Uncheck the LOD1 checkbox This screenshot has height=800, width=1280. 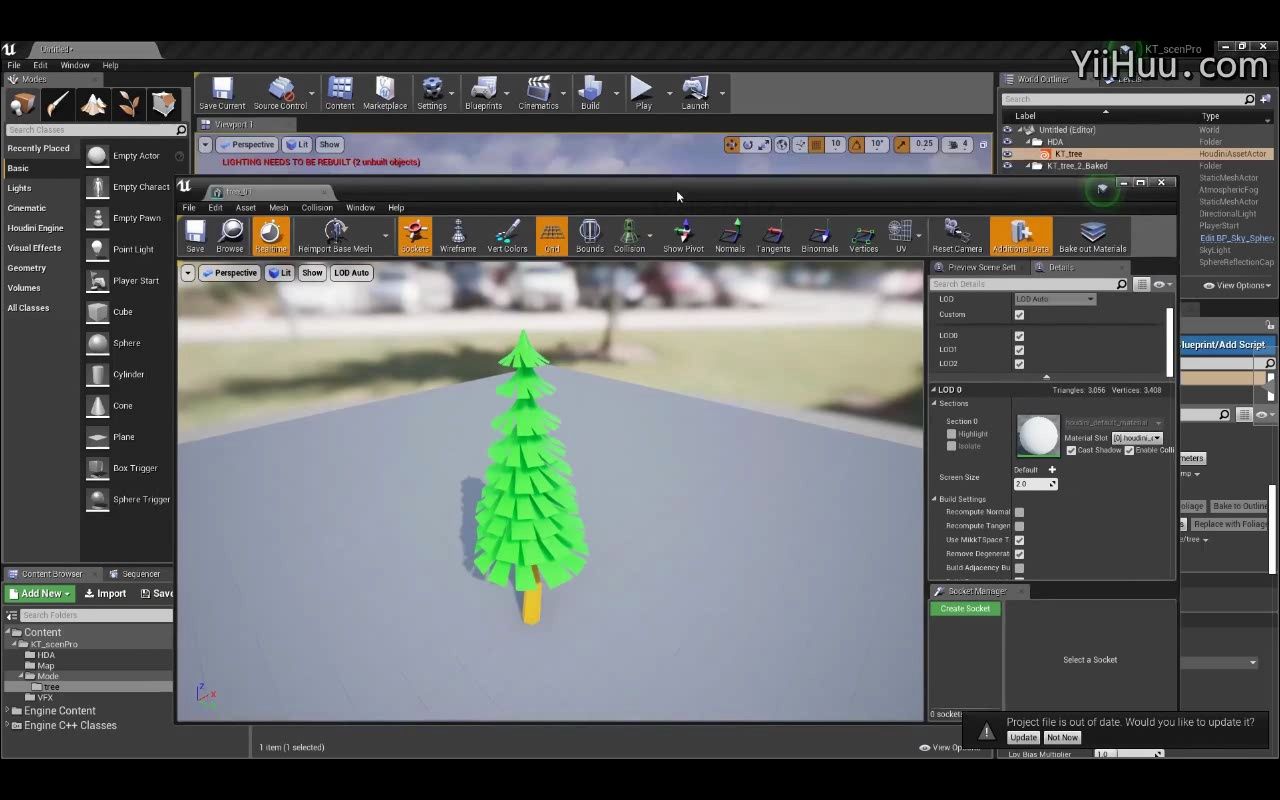coord(1019,349)
